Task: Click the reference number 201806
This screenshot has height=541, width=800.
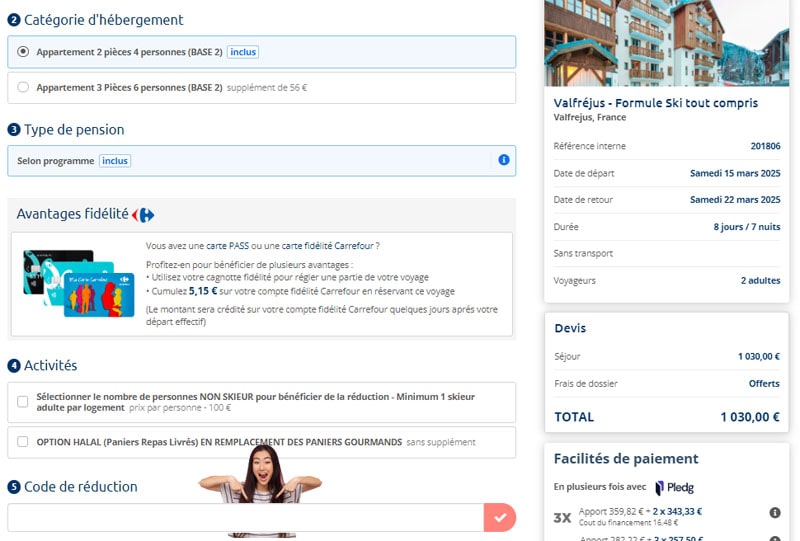Action: tap(765, 146)
